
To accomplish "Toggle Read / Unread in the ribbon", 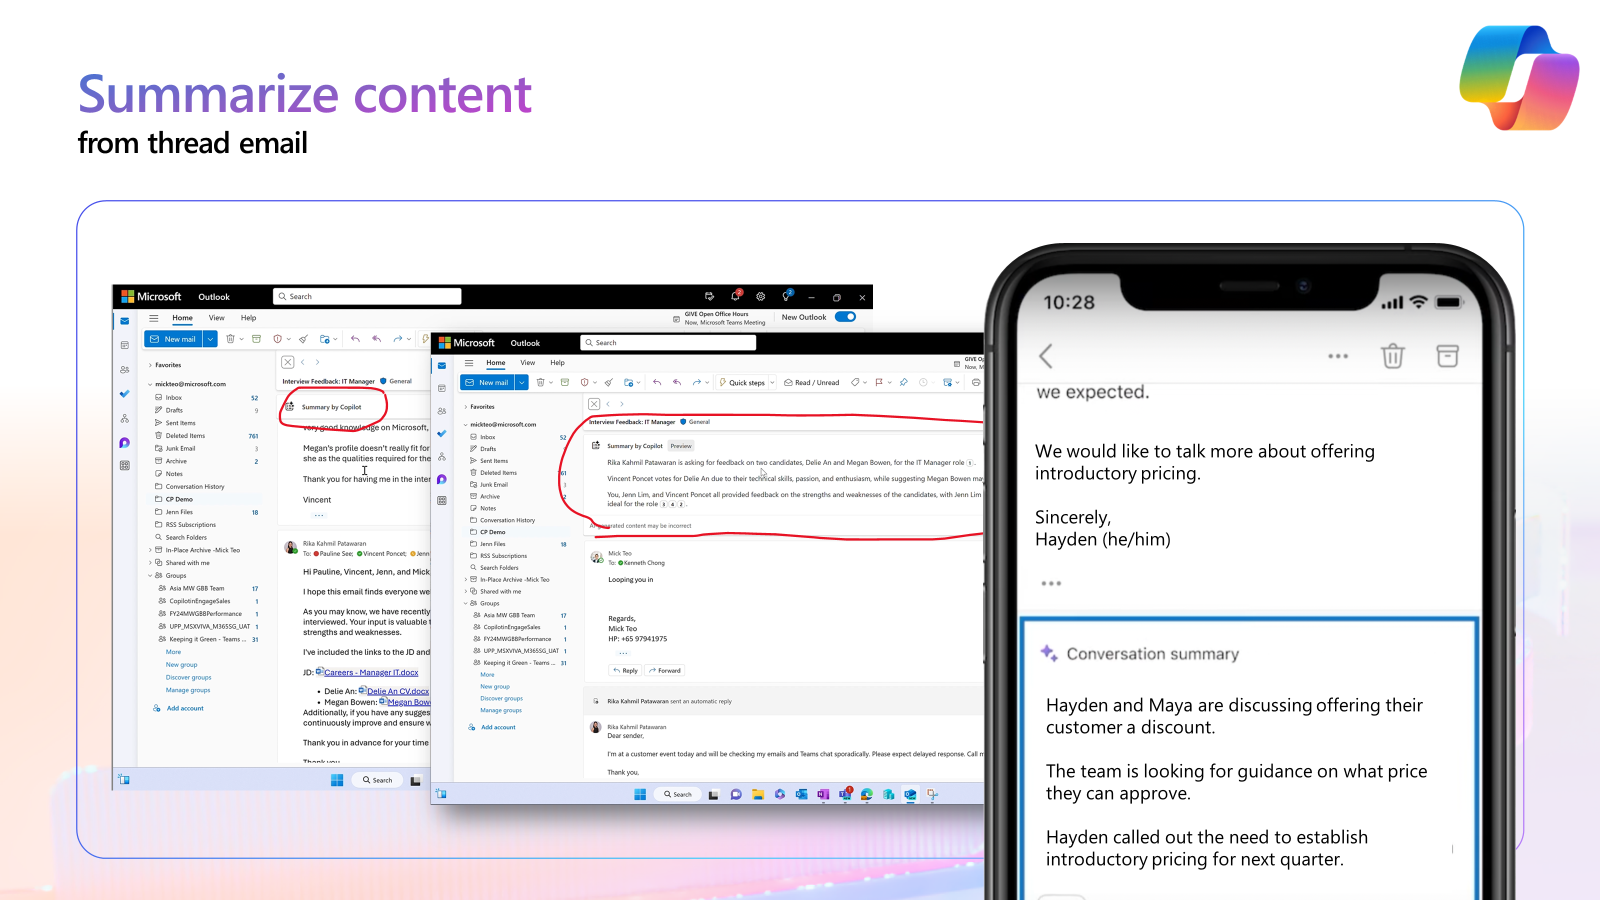I will [x=811, y=382].
